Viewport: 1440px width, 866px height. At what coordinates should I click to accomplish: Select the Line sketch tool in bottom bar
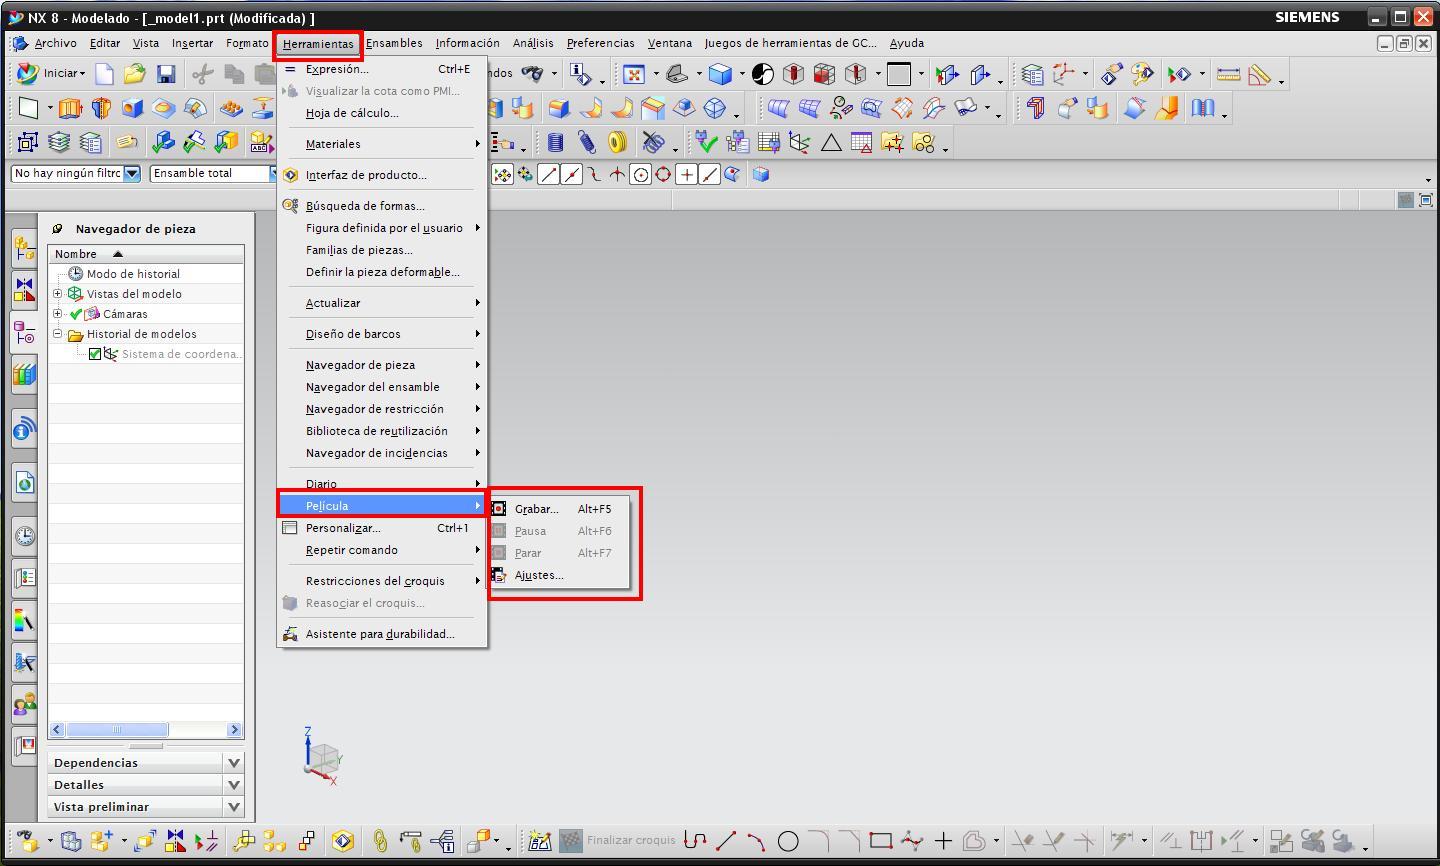pos(726,841)
